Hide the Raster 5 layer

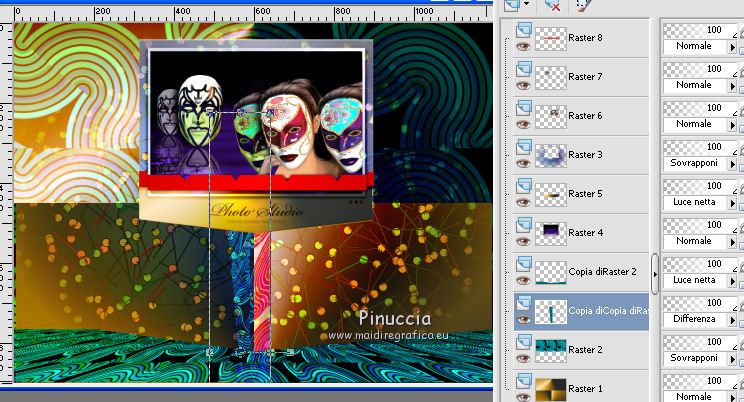tap(523, 202)
